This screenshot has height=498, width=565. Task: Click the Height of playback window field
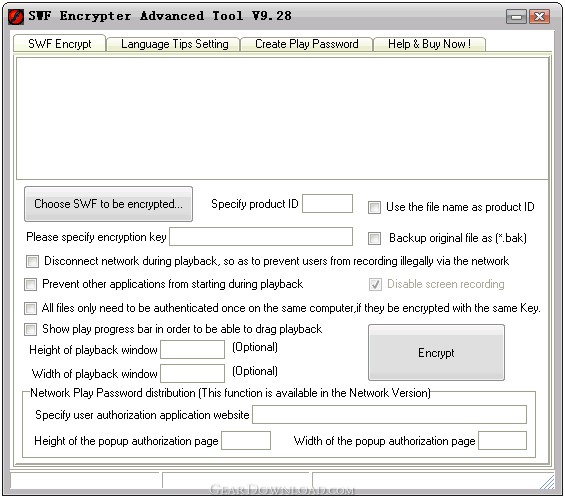tap(192, 350)
